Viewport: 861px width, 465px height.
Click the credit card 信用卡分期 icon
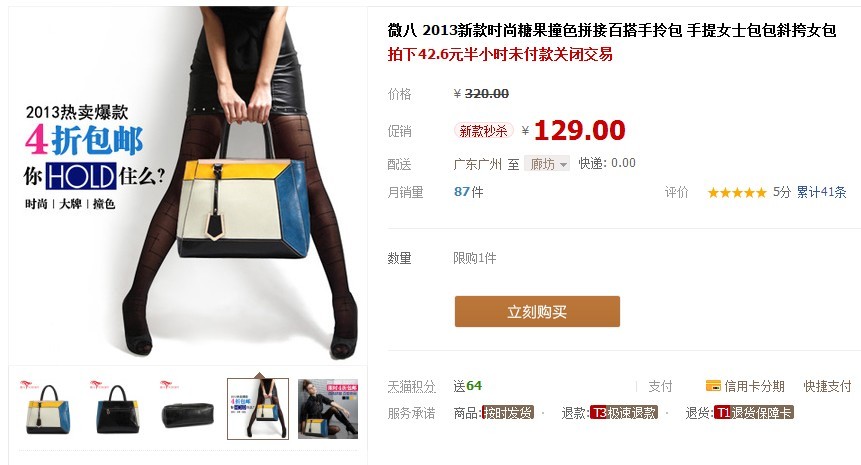click(x=713, y=386)
